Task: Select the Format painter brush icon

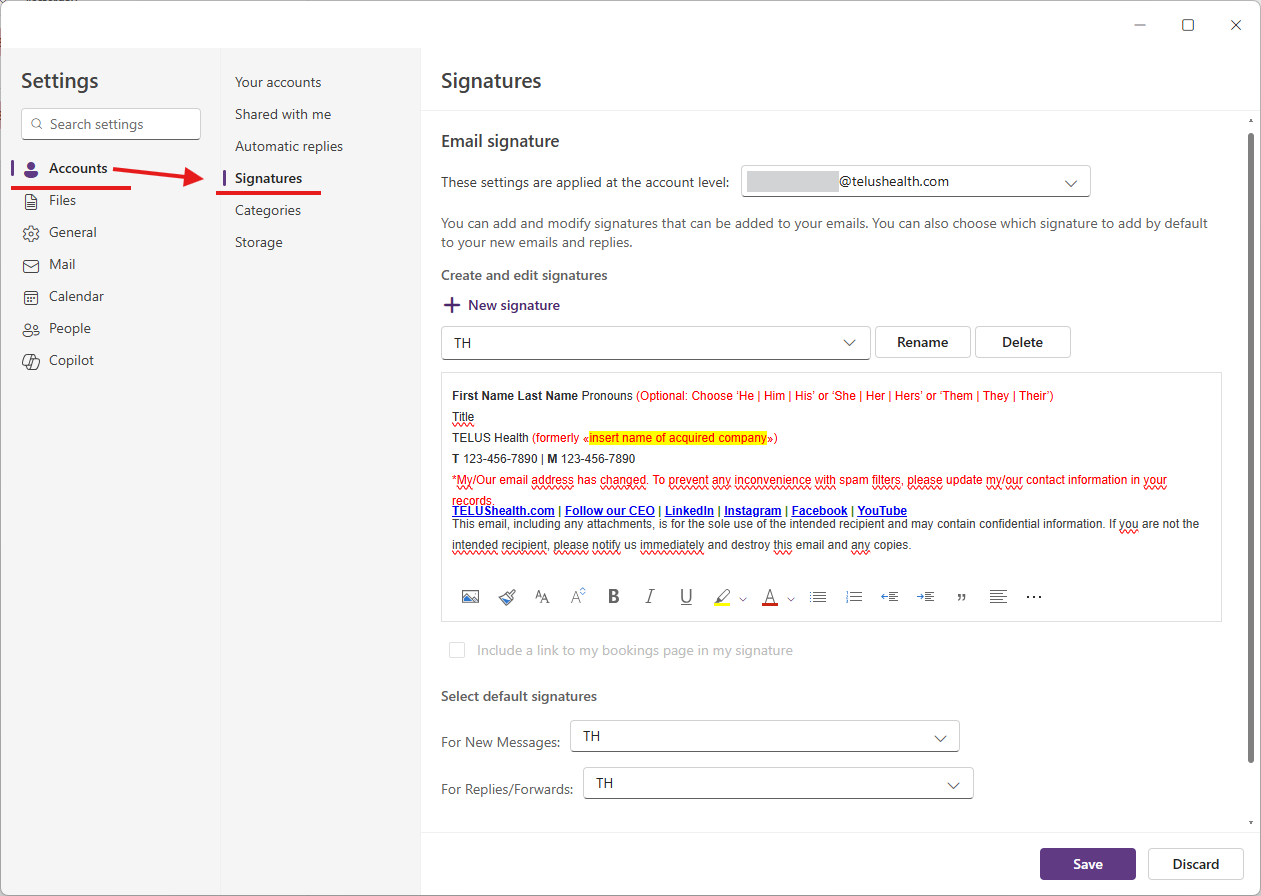Action: coord(507,597)
